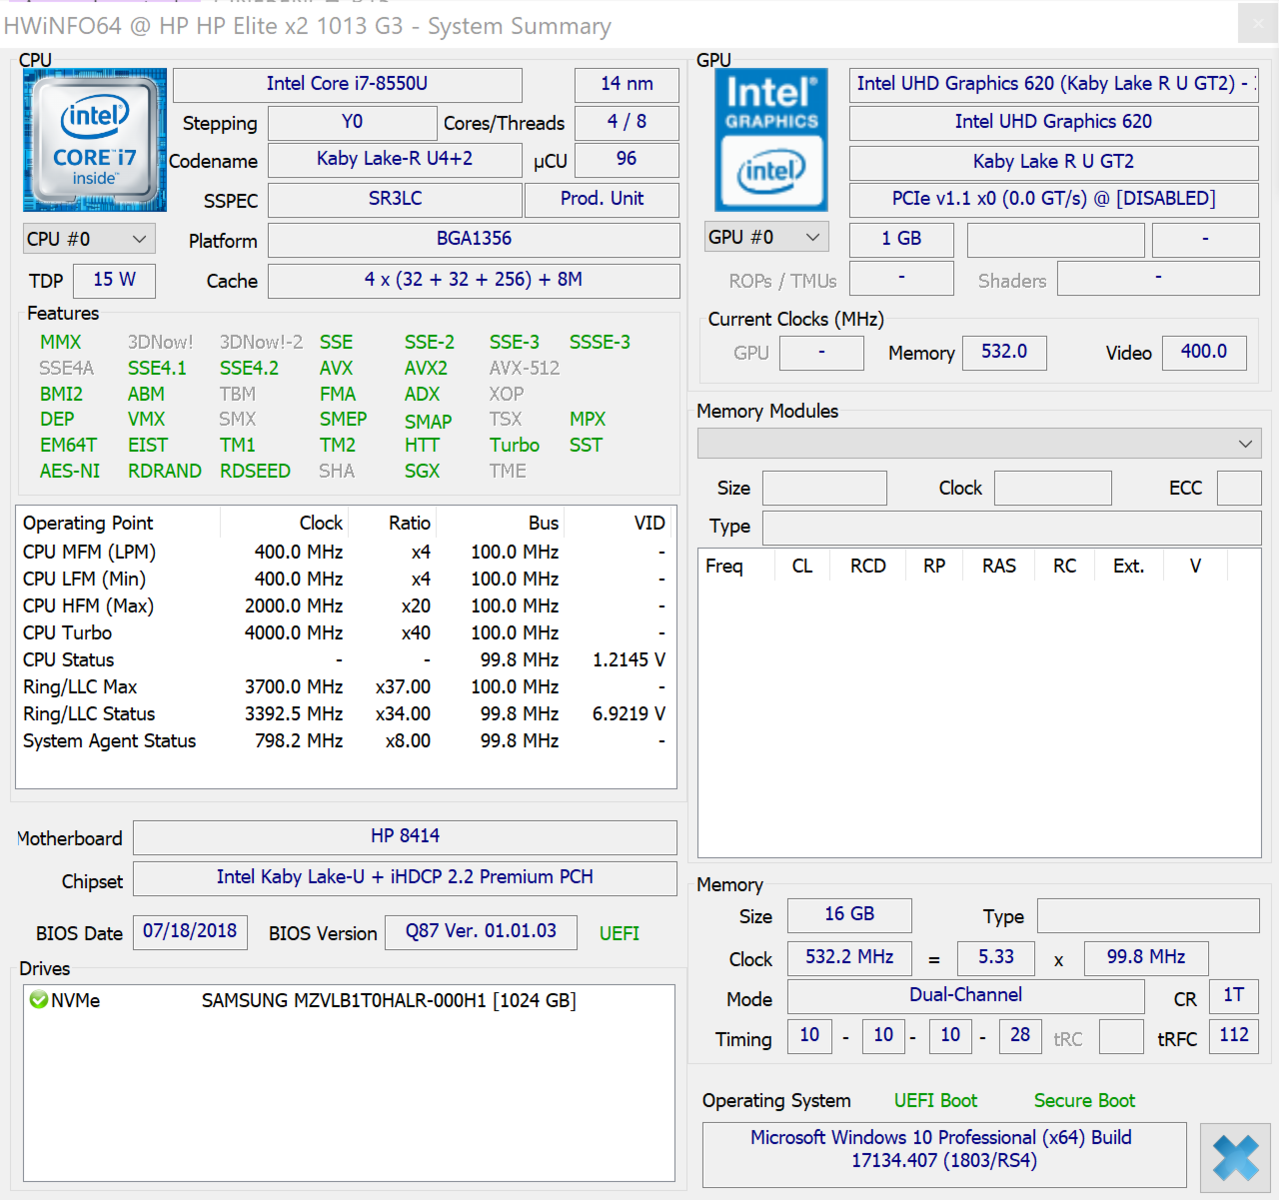This screenshot has width=1279, height=1200.
Task: Click the green NVMe drive status icon
Action: coord(39,1000)
